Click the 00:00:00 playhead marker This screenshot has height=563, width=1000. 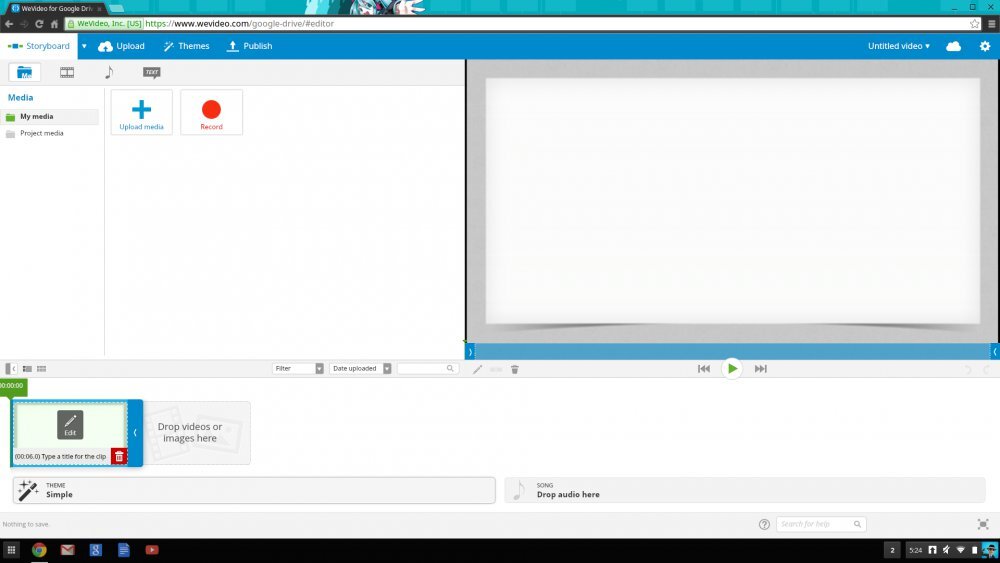(13, 386)
